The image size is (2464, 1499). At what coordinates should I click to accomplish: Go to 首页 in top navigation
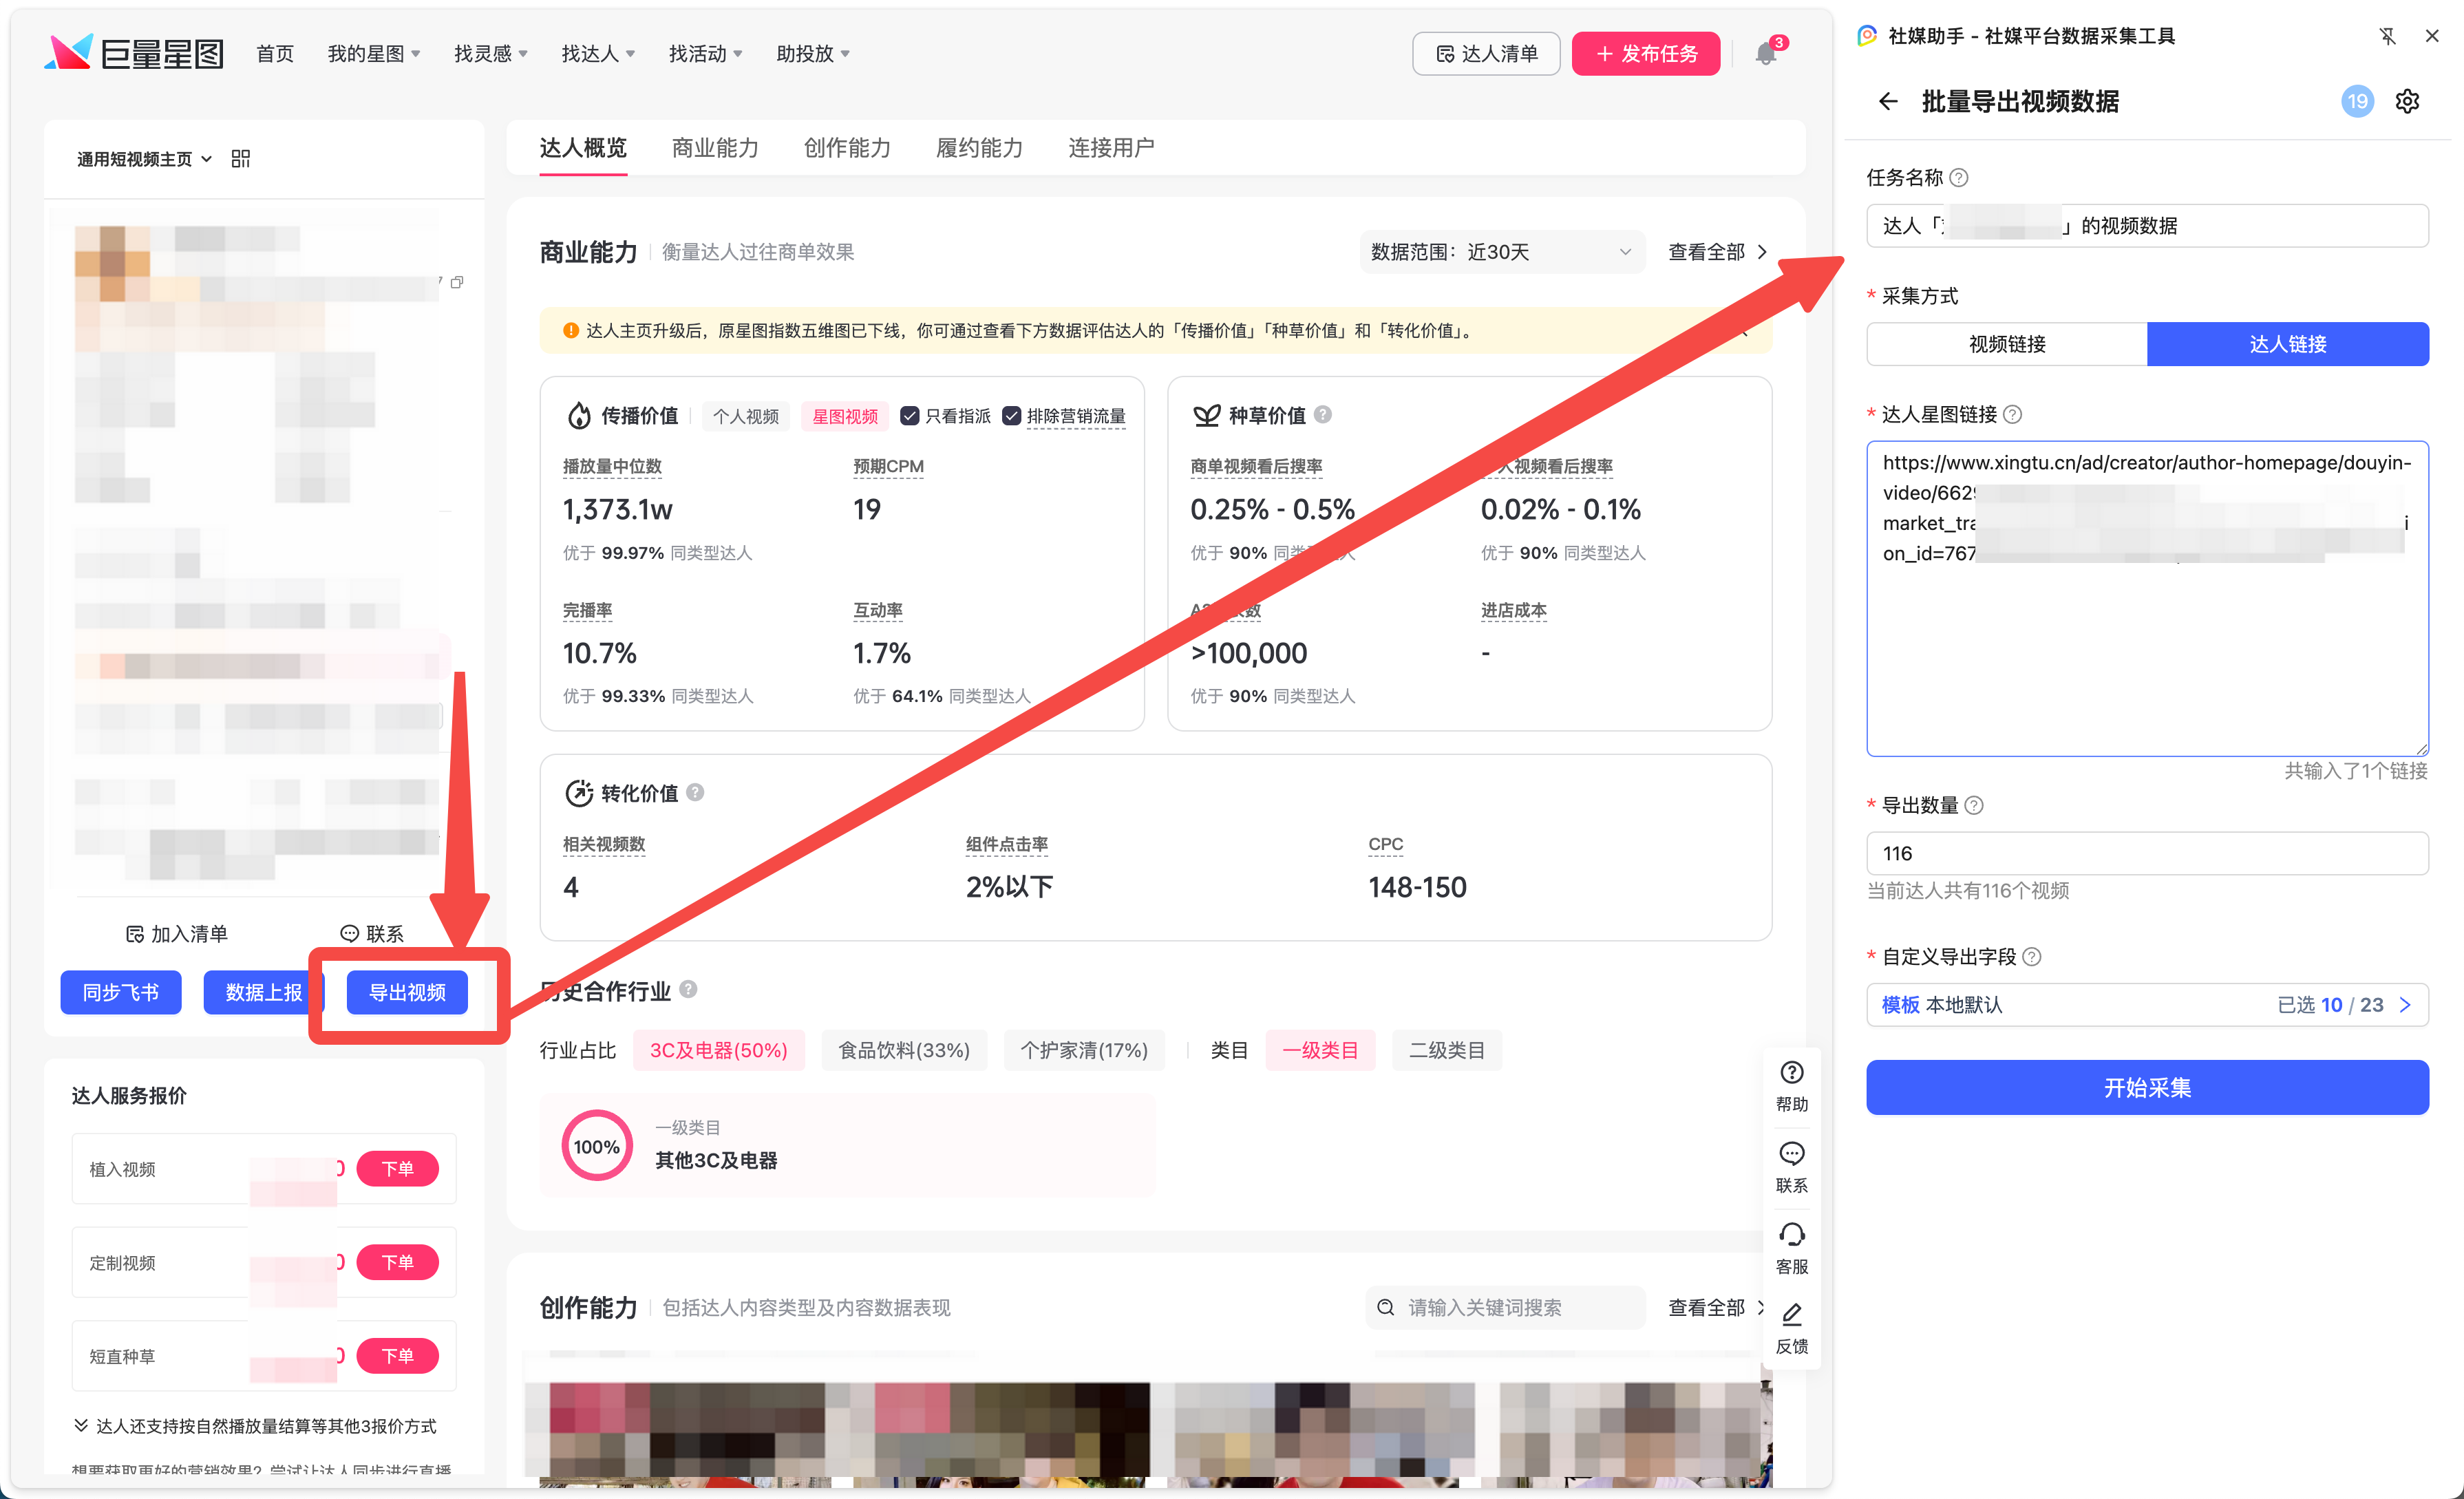275,54
